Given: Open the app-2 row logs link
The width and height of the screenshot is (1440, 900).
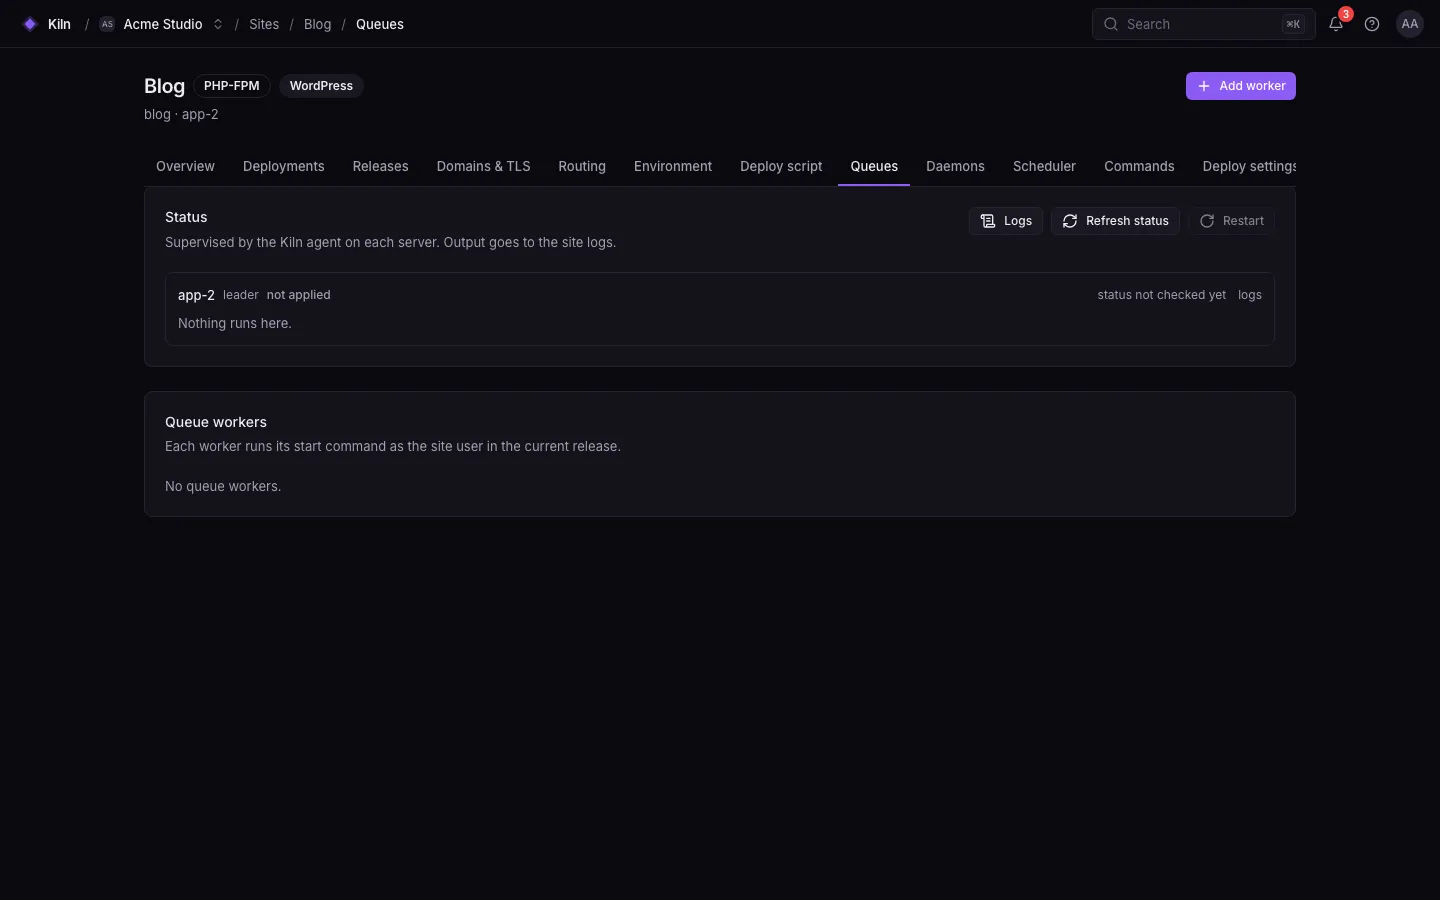Looking at the screenshot, I should coord(1250,295).
